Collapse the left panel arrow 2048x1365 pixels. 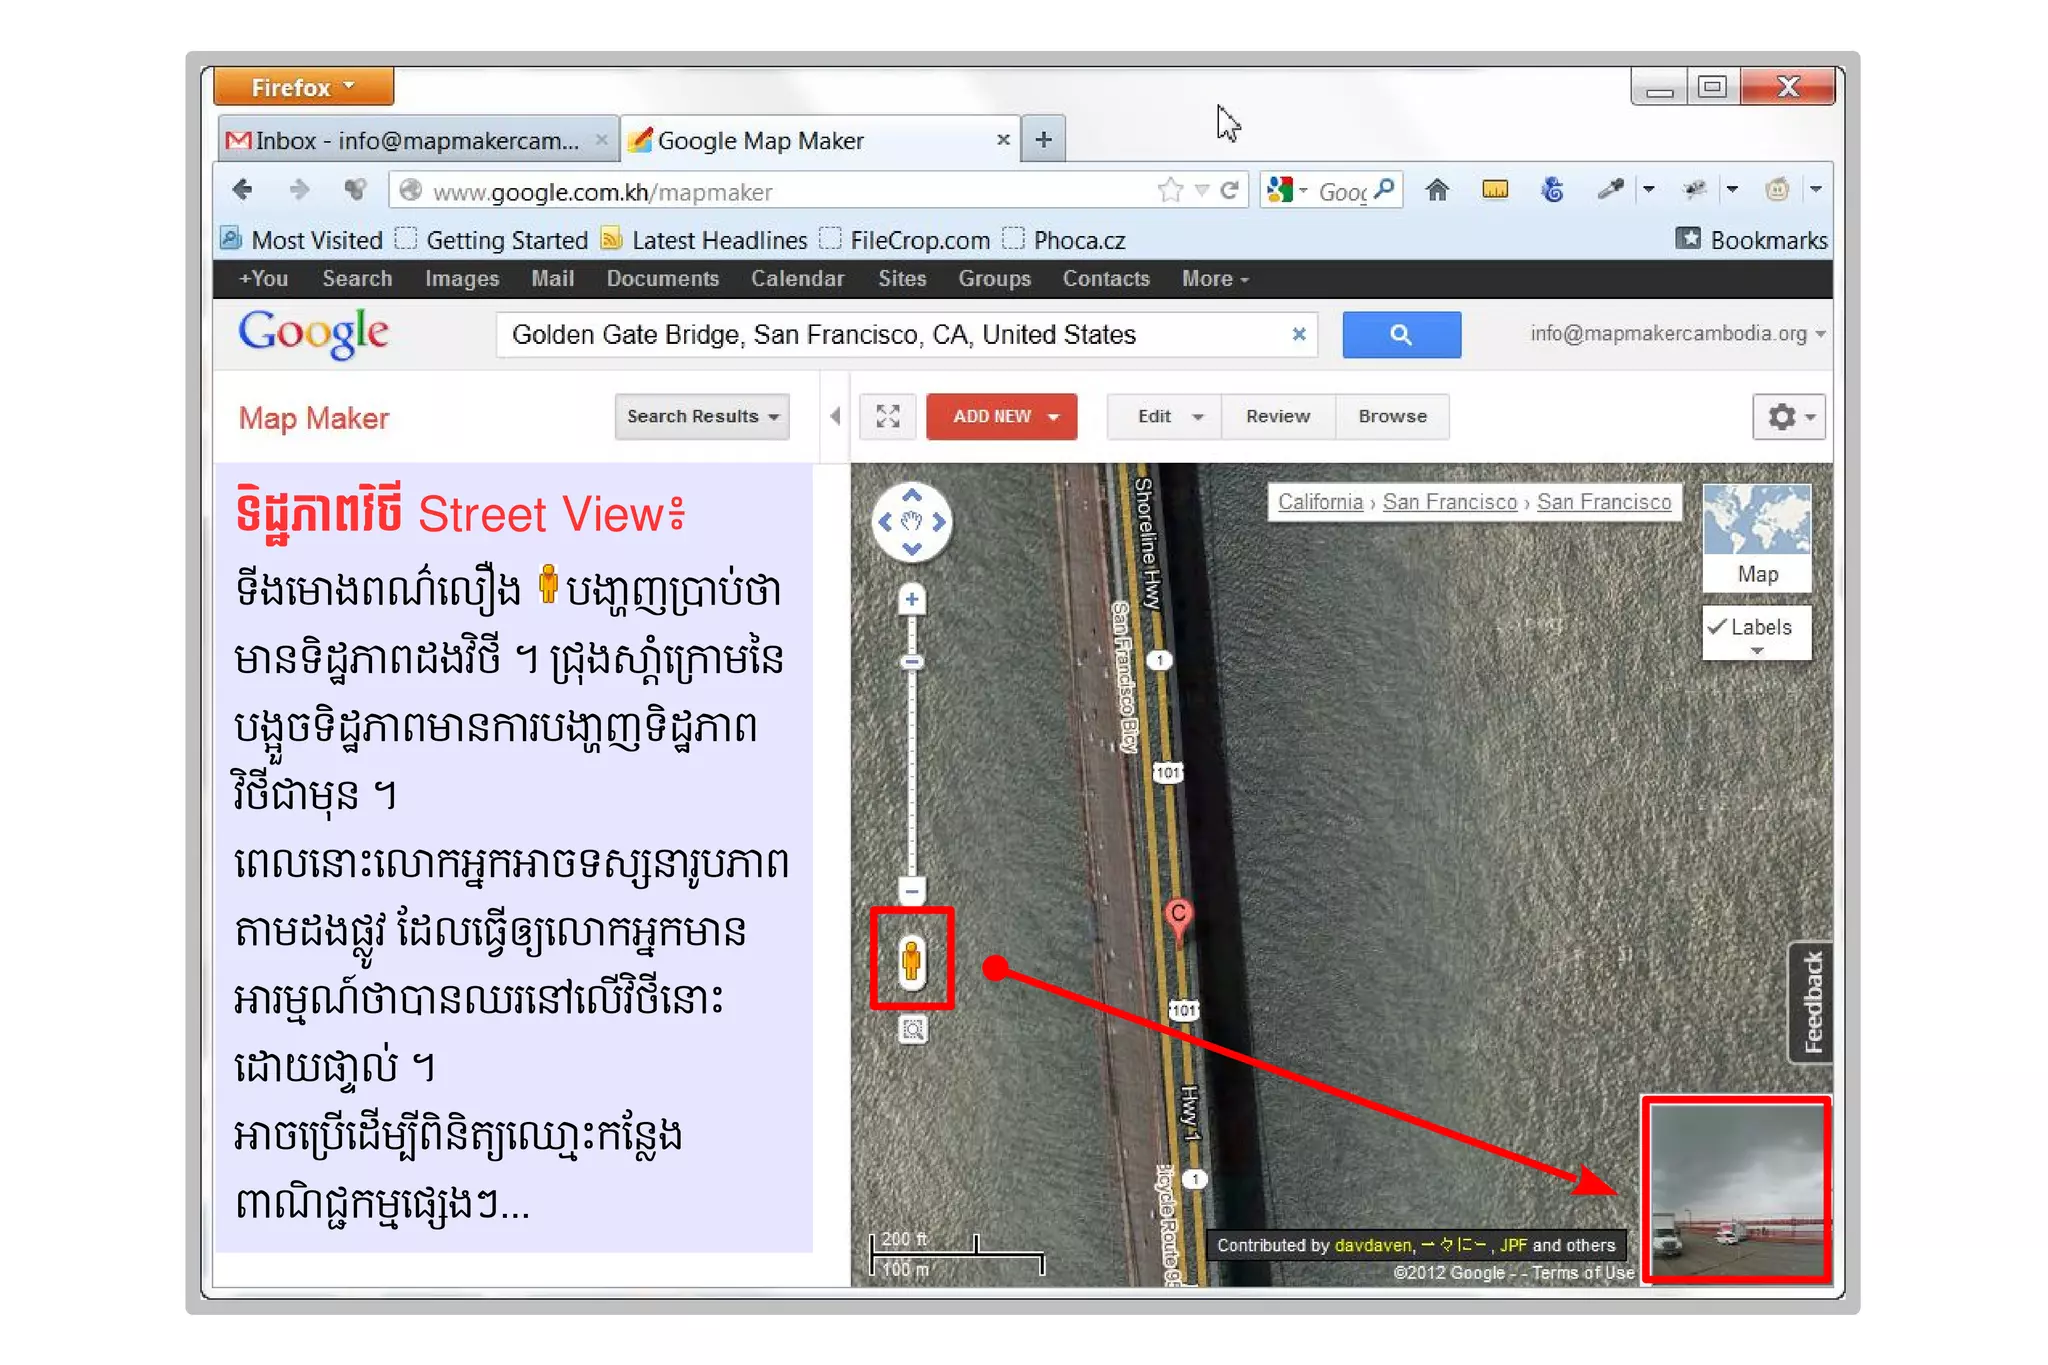835,416
